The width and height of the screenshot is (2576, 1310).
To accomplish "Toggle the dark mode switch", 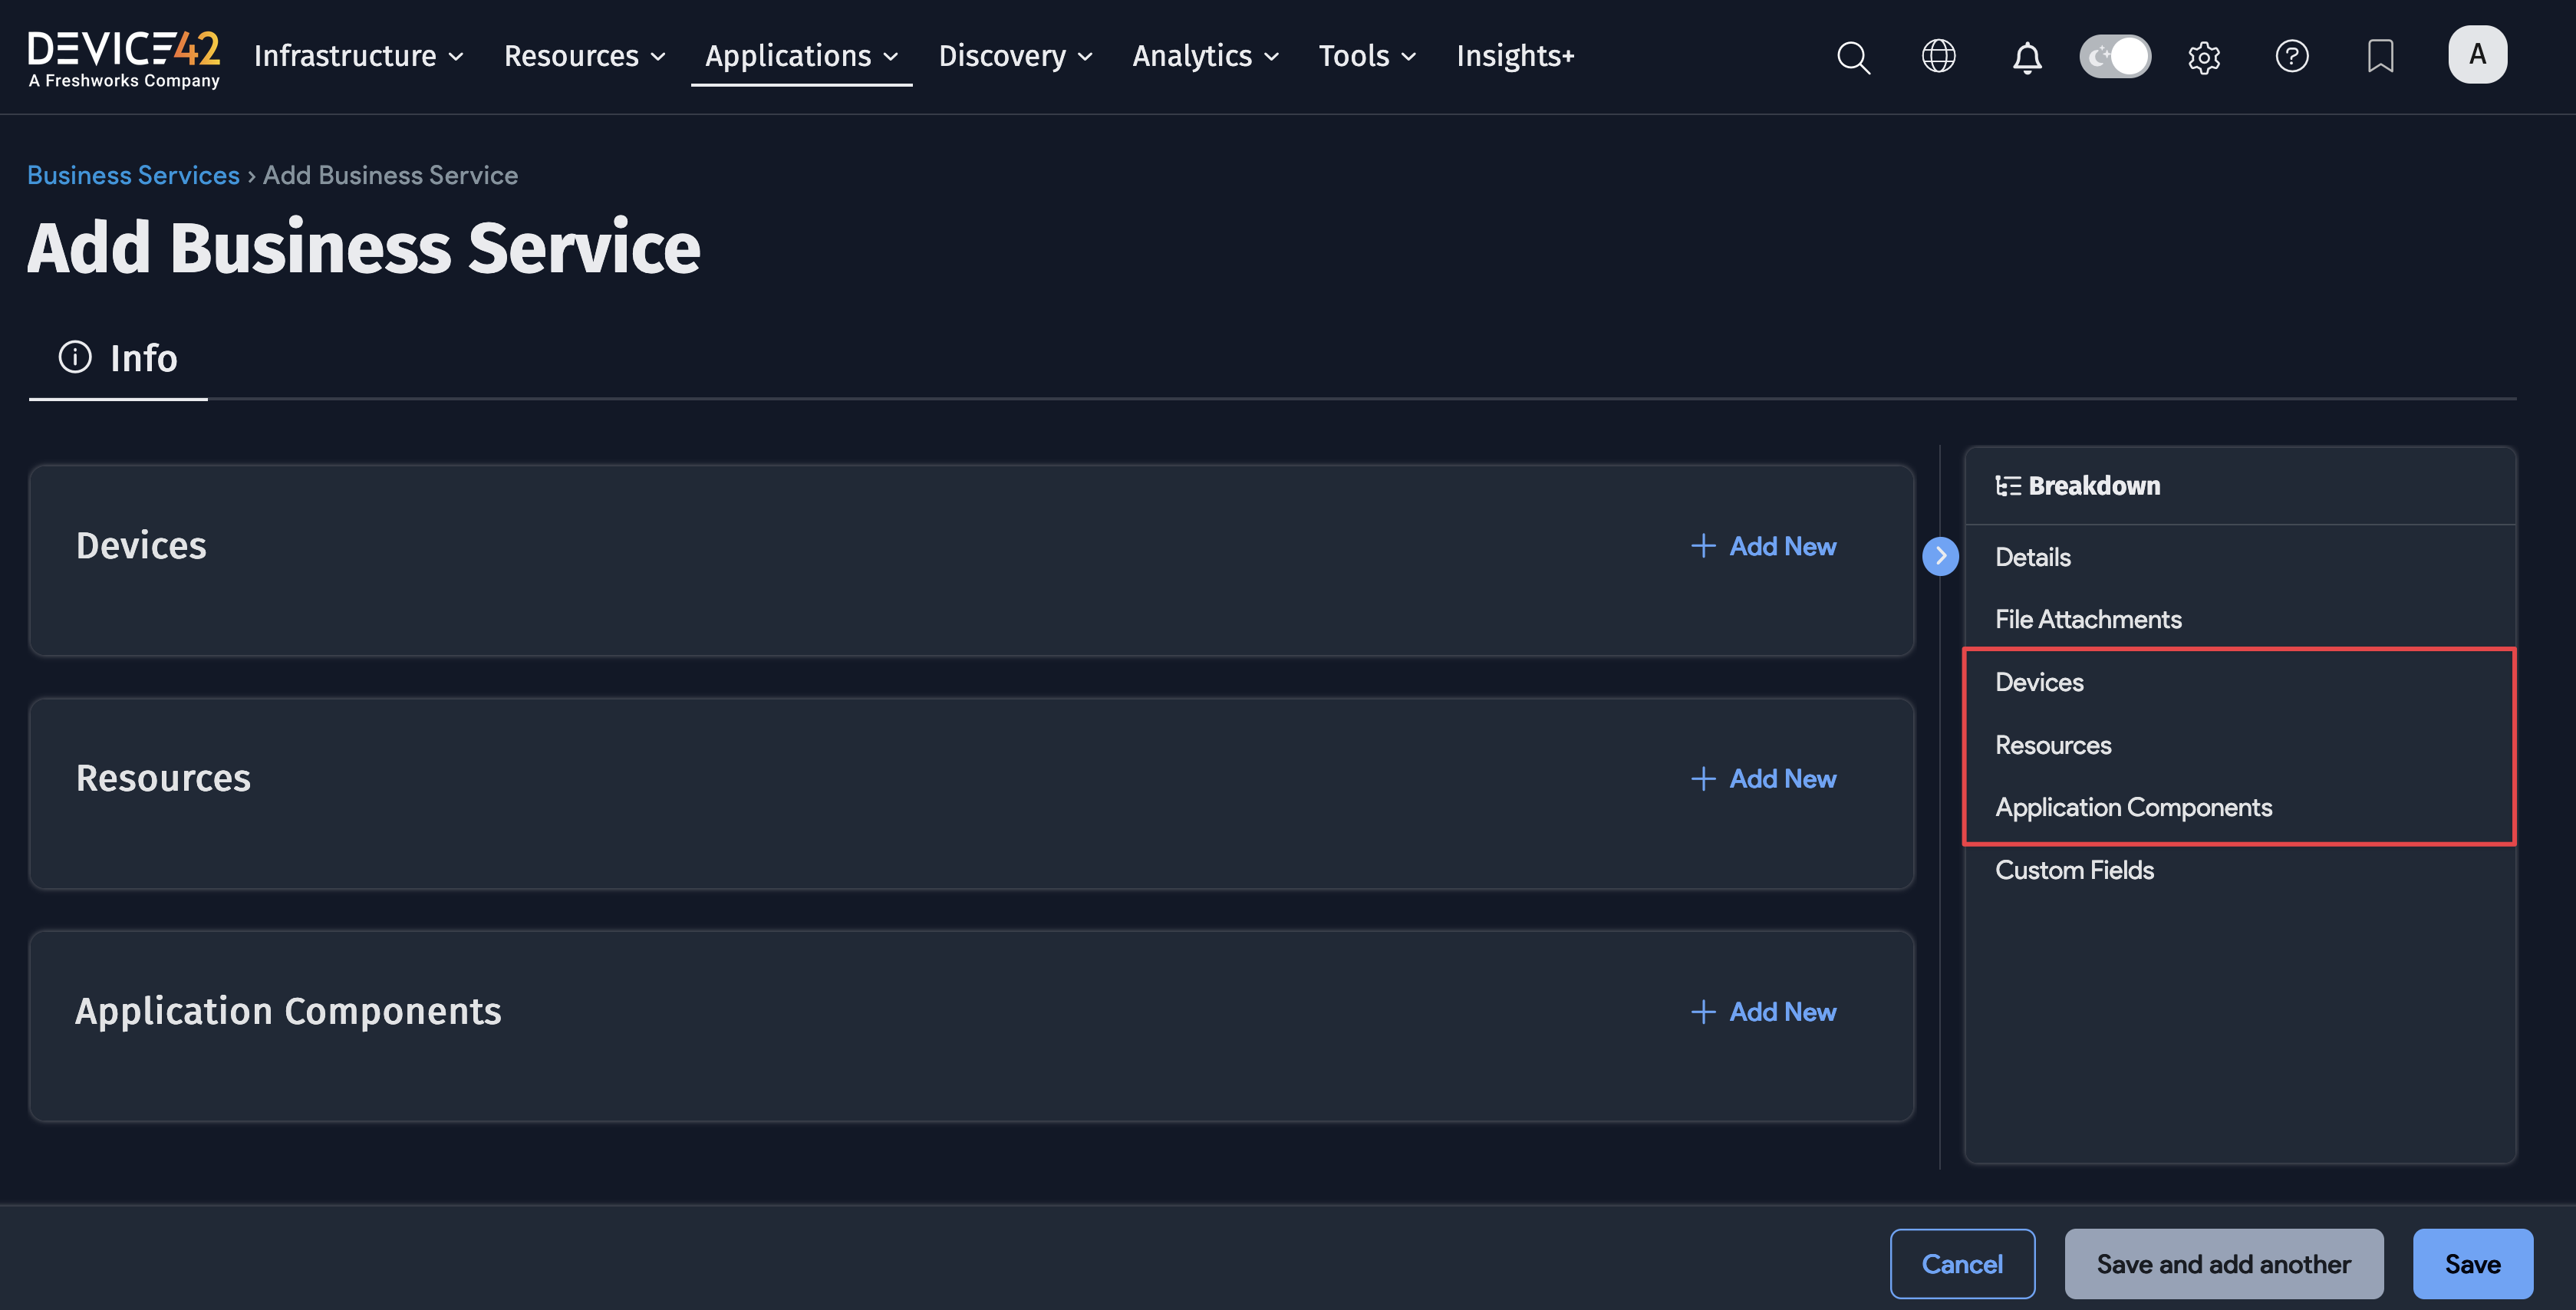I will [2115, 56].
